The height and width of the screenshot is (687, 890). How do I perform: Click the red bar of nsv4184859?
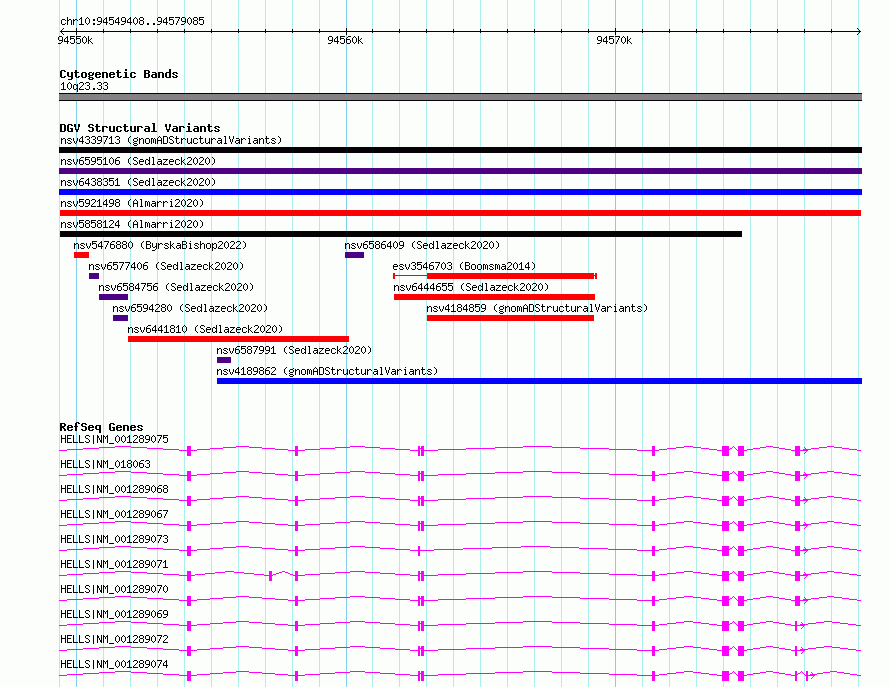click(x=510, y=318)
